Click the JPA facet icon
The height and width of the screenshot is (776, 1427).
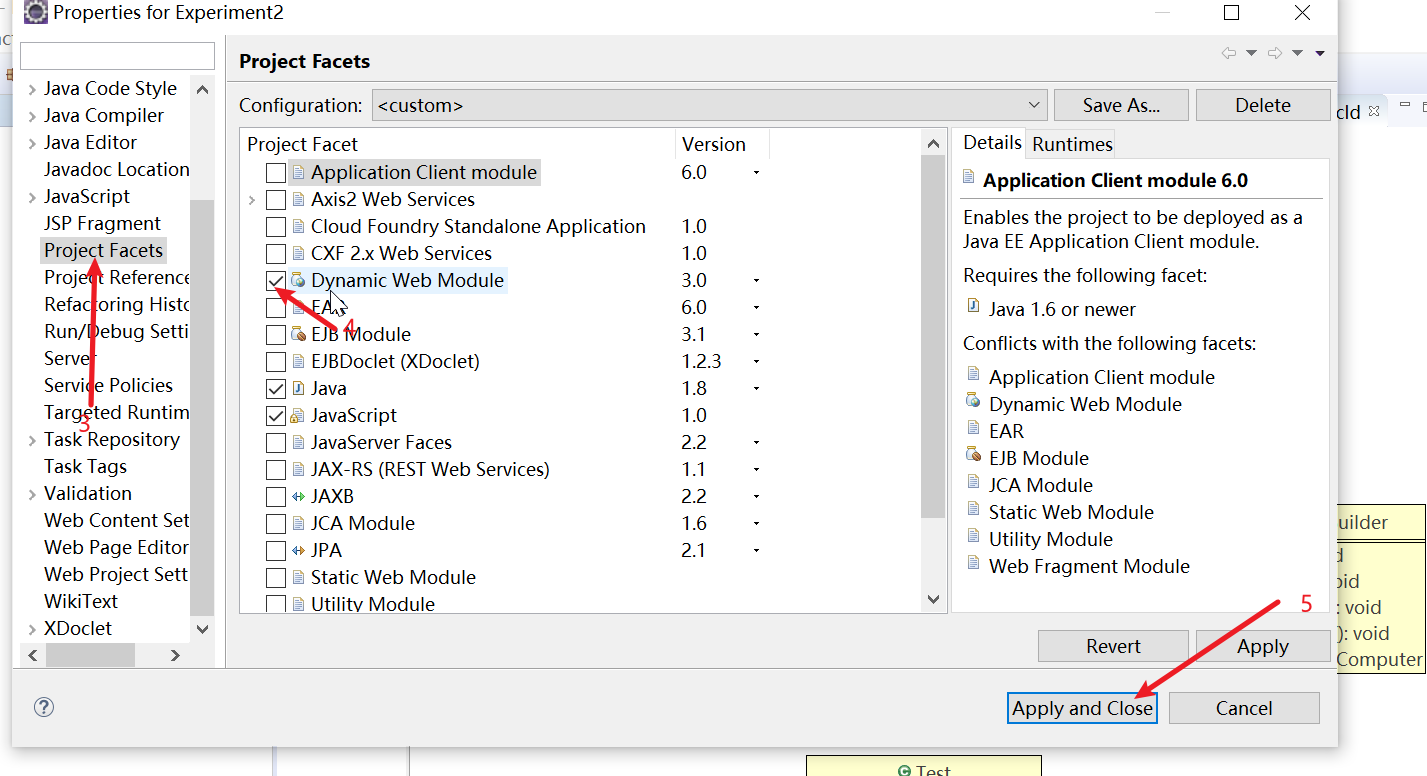[298, 550]
